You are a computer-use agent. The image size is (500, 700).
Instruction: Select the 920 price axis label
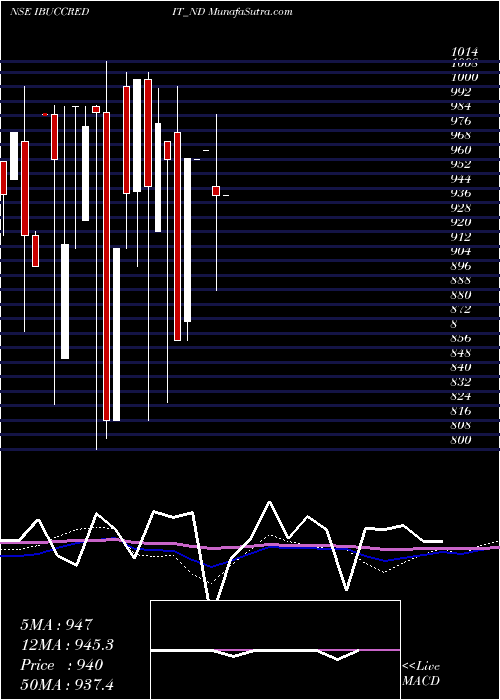pos(461,222)
